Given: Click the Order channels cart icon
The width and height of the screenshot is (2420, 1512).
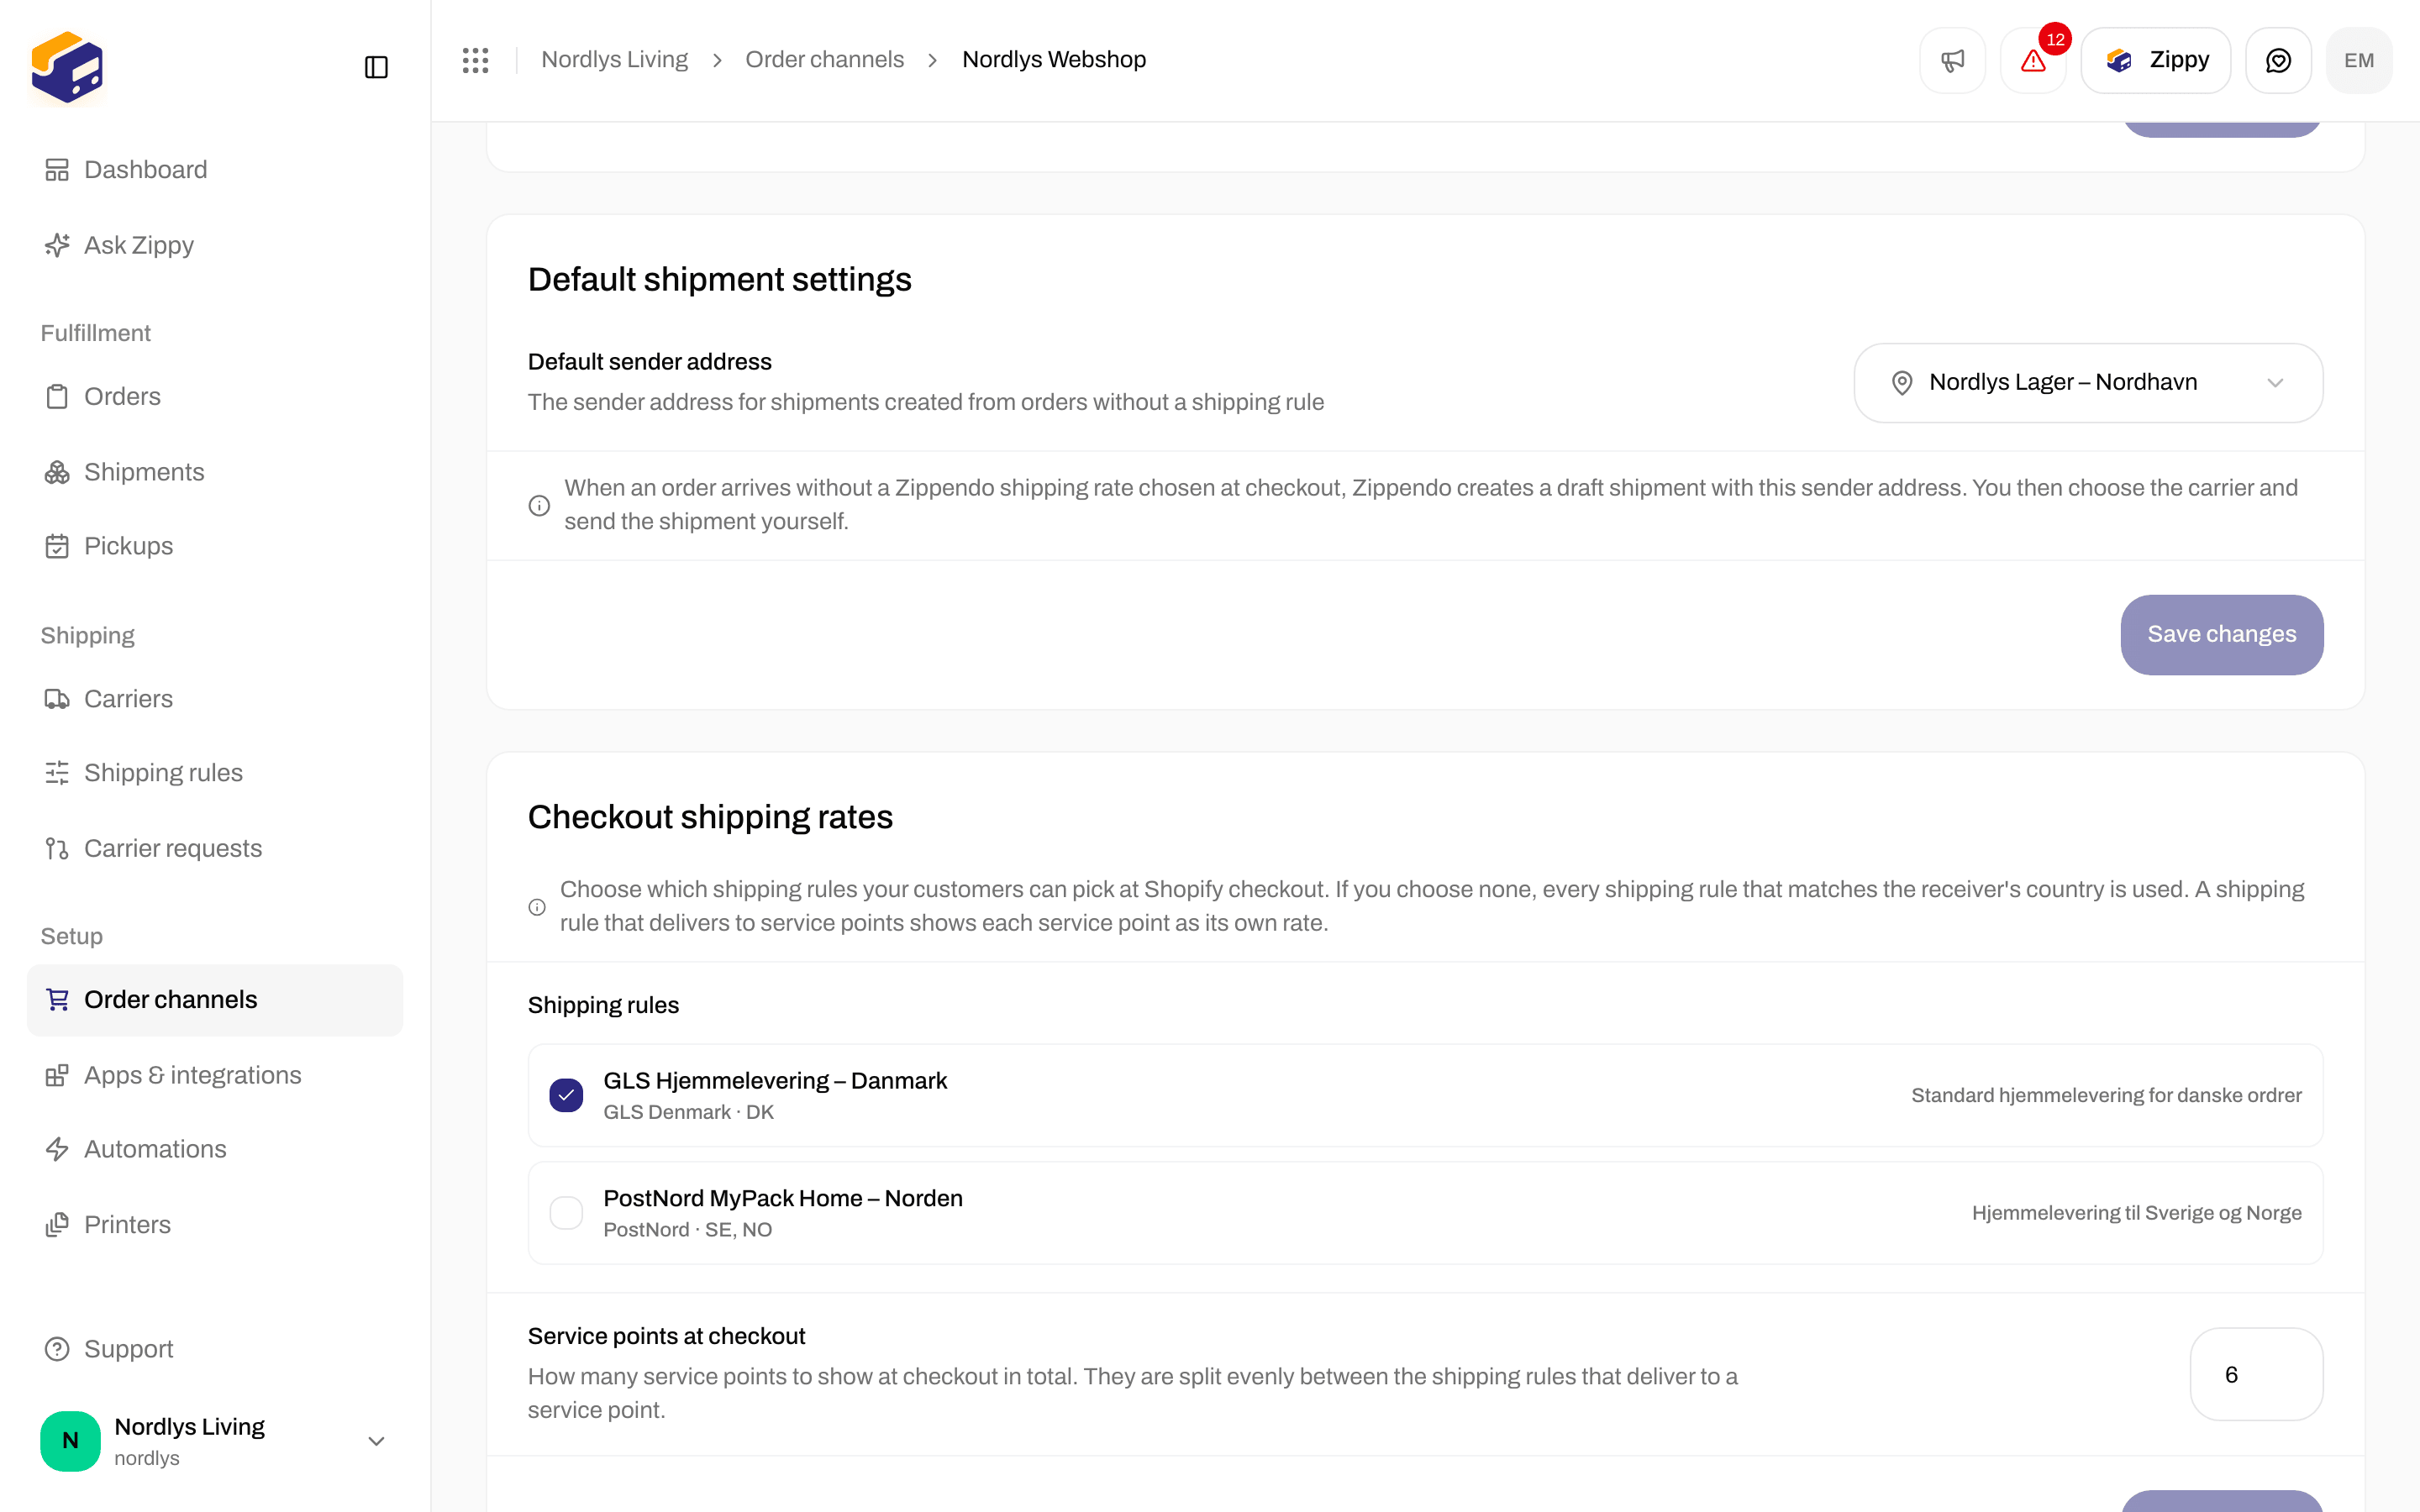Looking at the screenshot, I should tap(57, 999).
